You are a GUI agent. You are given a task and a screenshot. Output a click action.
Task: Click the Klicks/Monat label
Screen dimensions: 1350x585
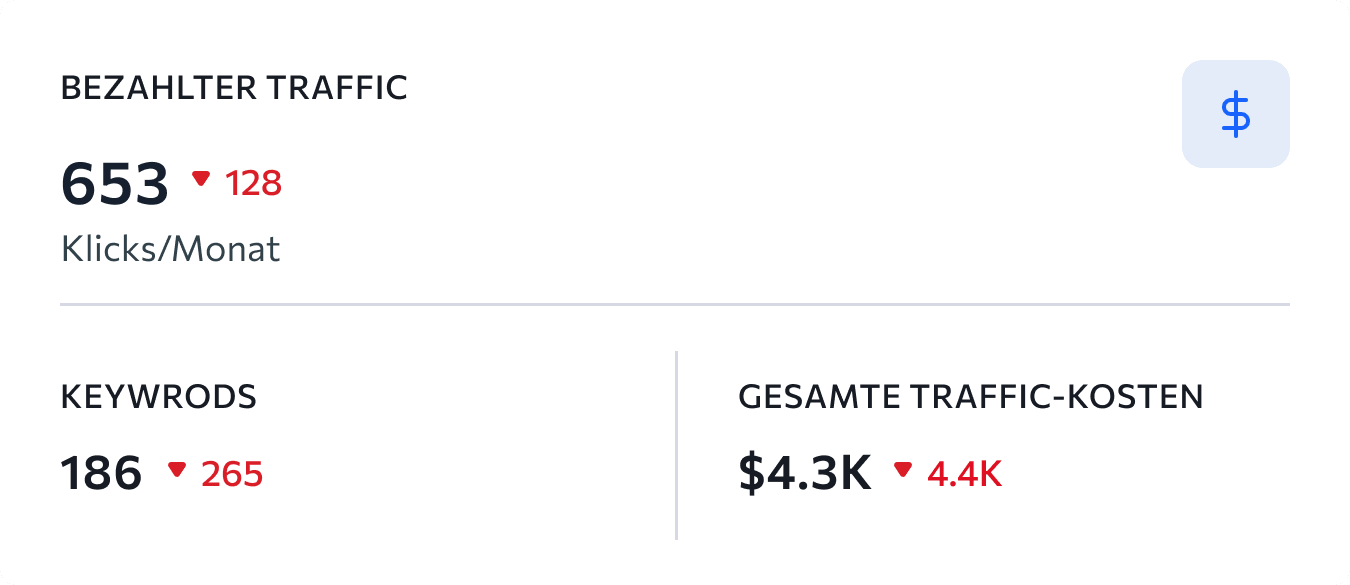(x=171, y=249)
